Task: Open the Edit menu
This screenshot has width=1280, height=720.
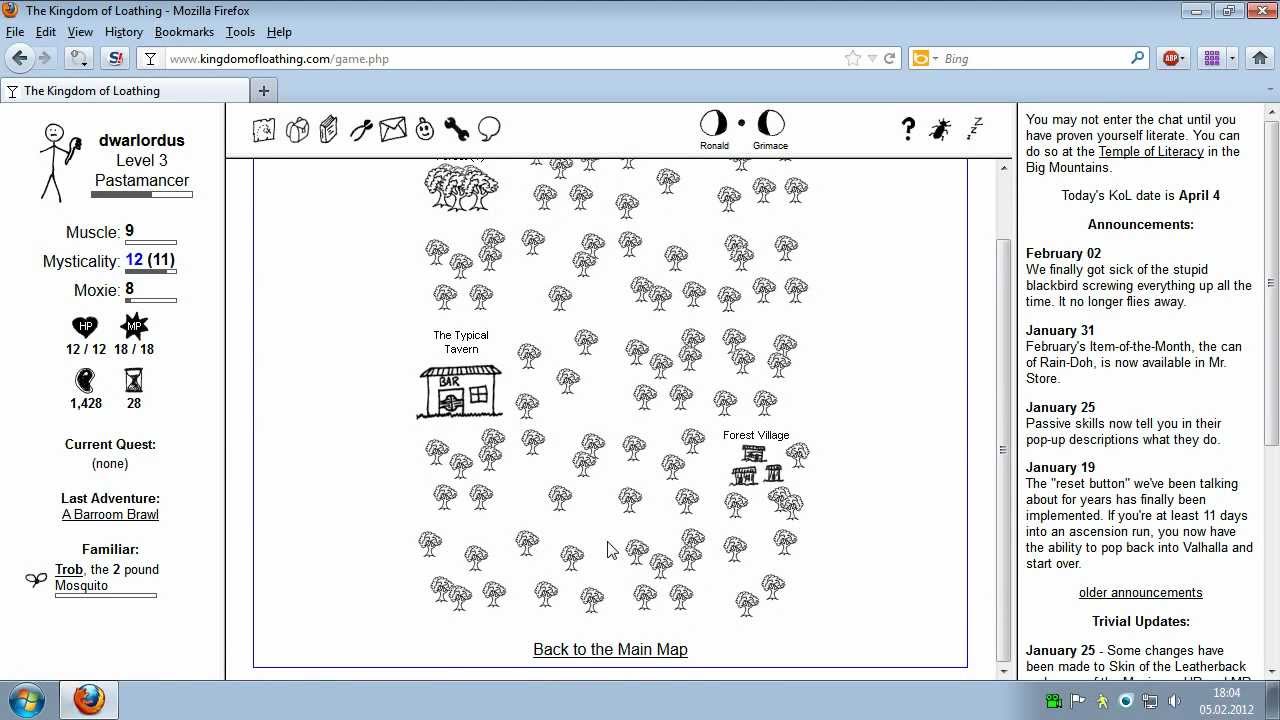Action: [46, 32]
